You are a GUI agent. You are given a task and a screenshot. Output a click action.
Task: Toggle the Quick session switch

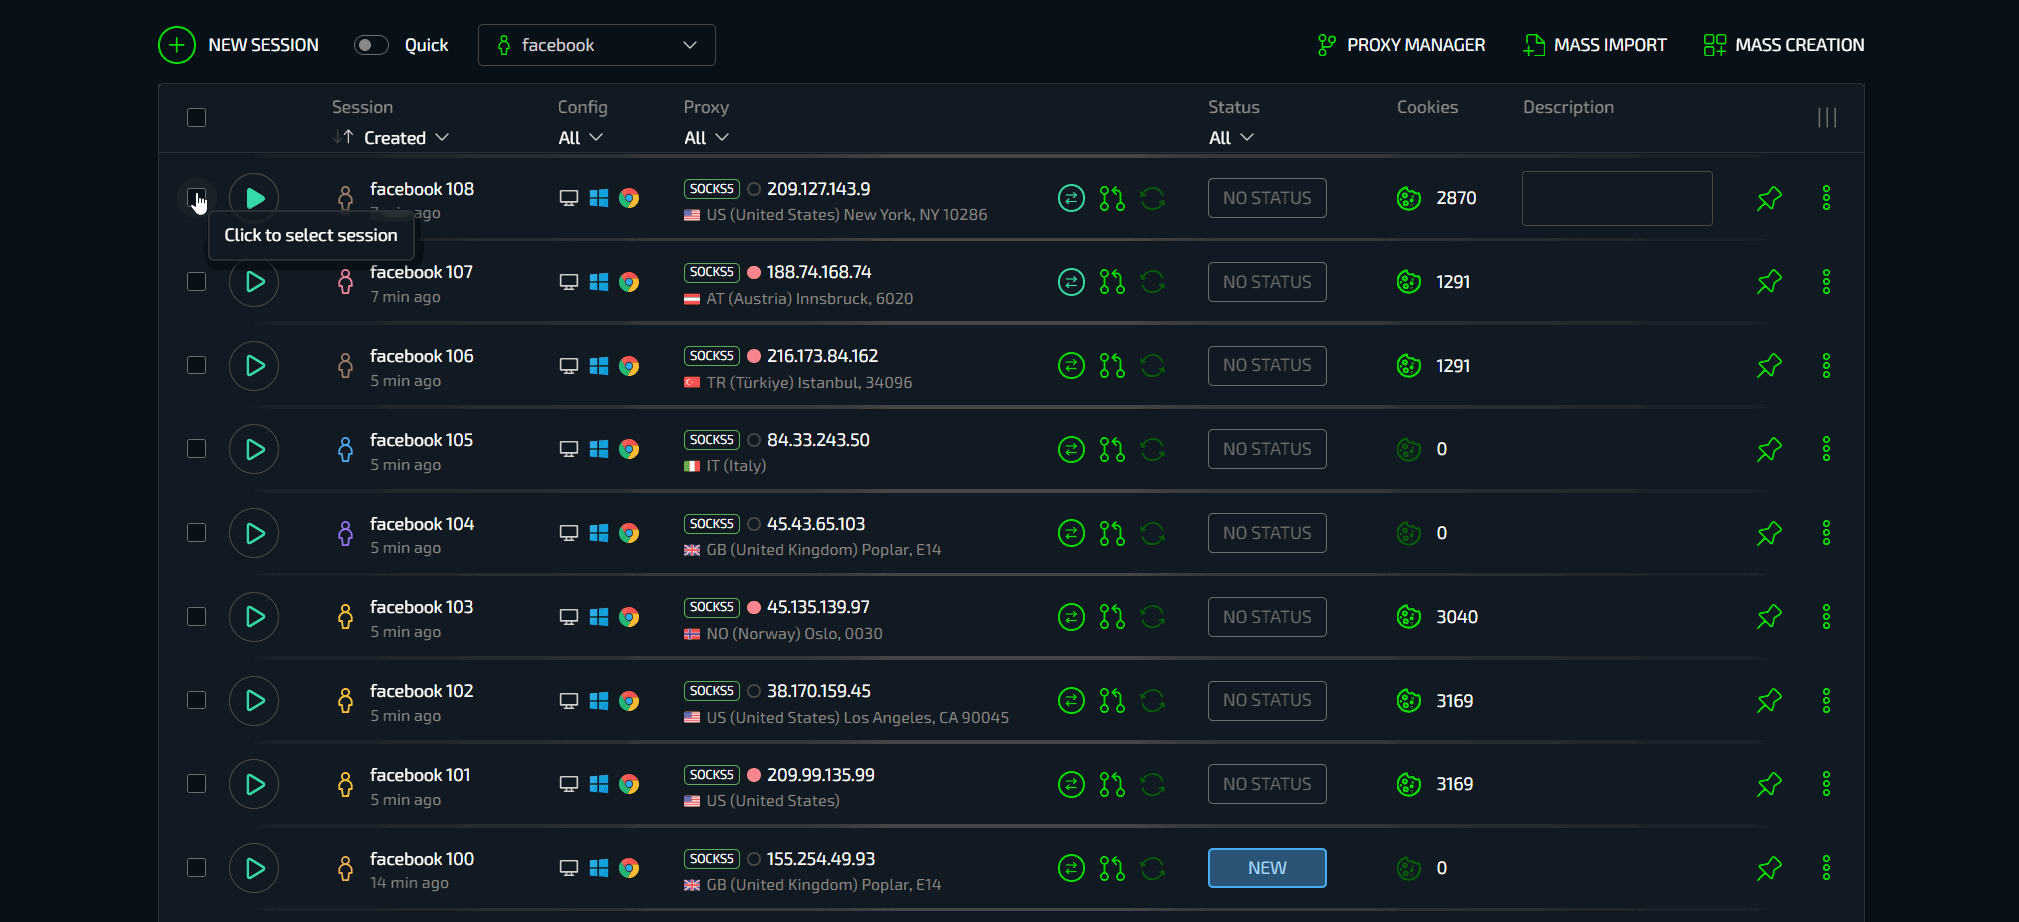[371, 45]
